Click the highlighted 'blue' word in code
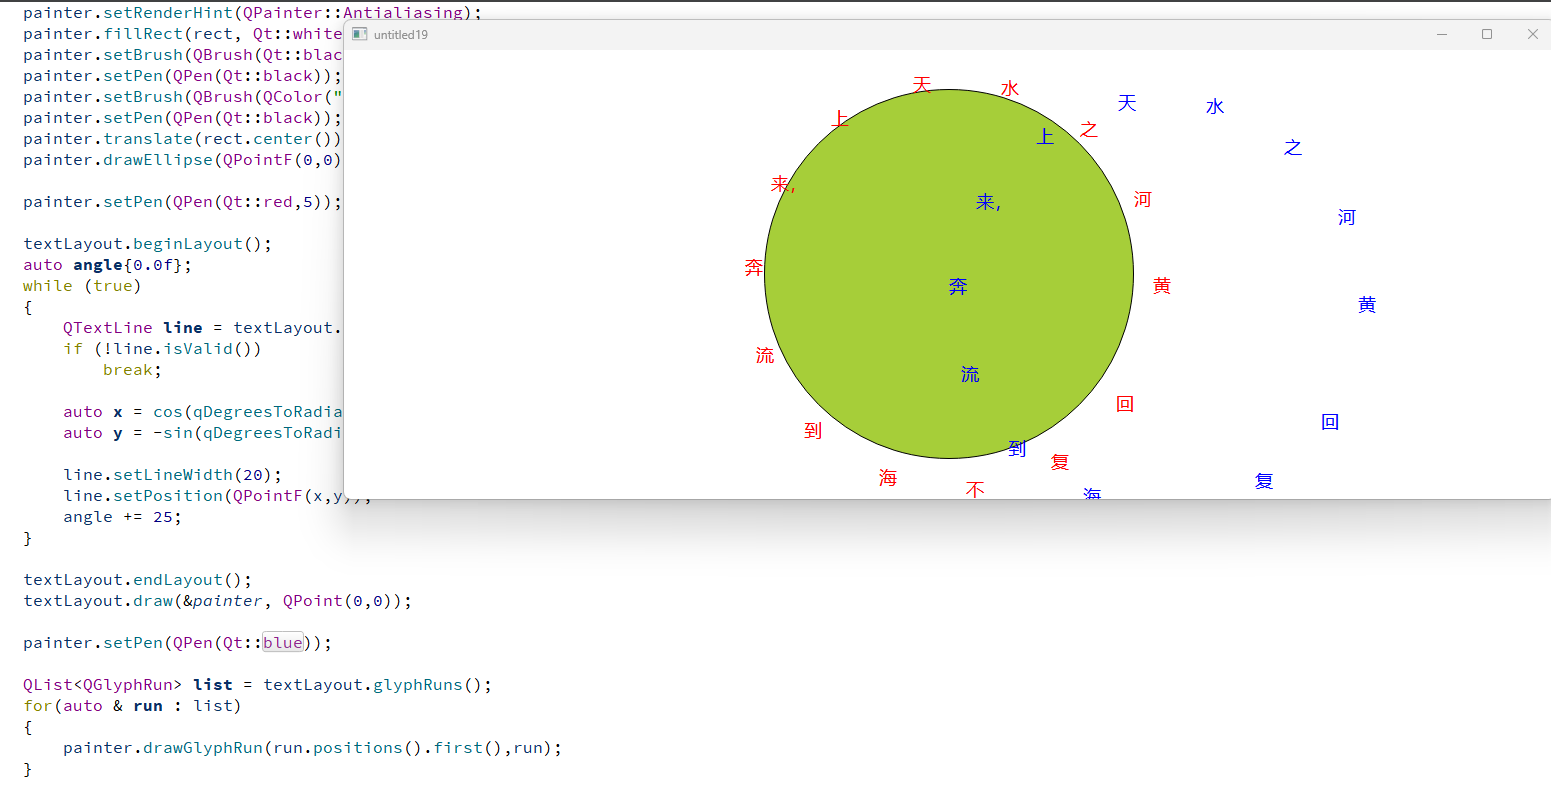1551x790 pixels. (x=283, y=643)
